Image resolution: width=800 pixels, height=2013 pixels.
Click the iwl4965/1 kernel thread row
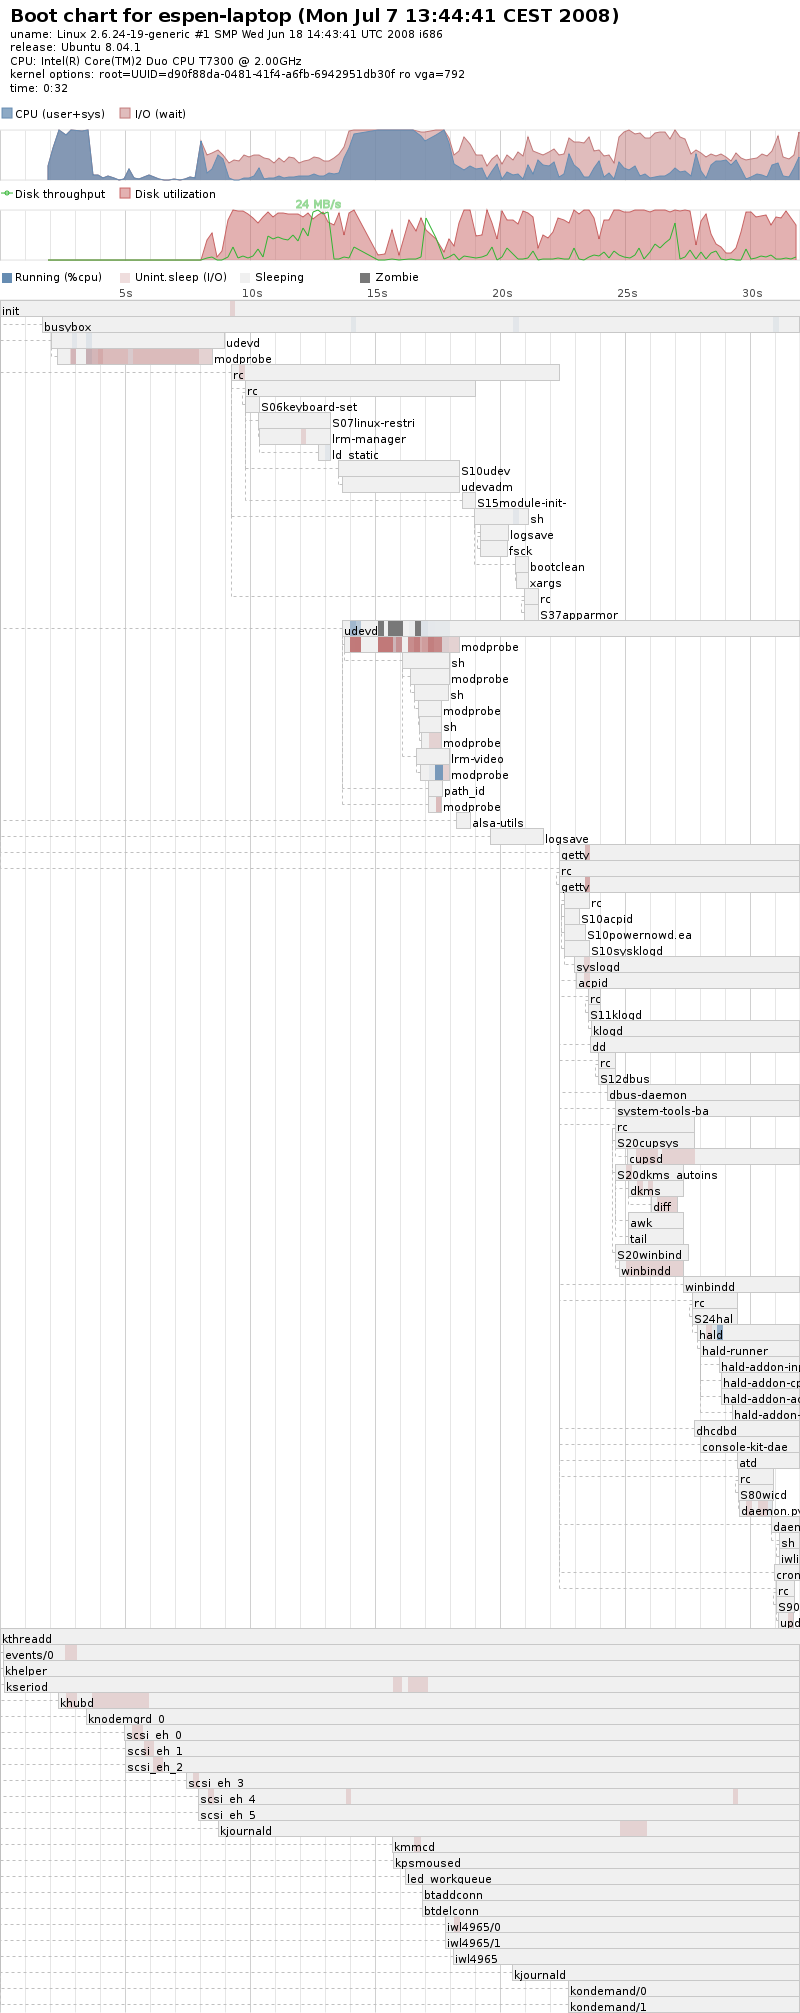[x=623, y=1941]
